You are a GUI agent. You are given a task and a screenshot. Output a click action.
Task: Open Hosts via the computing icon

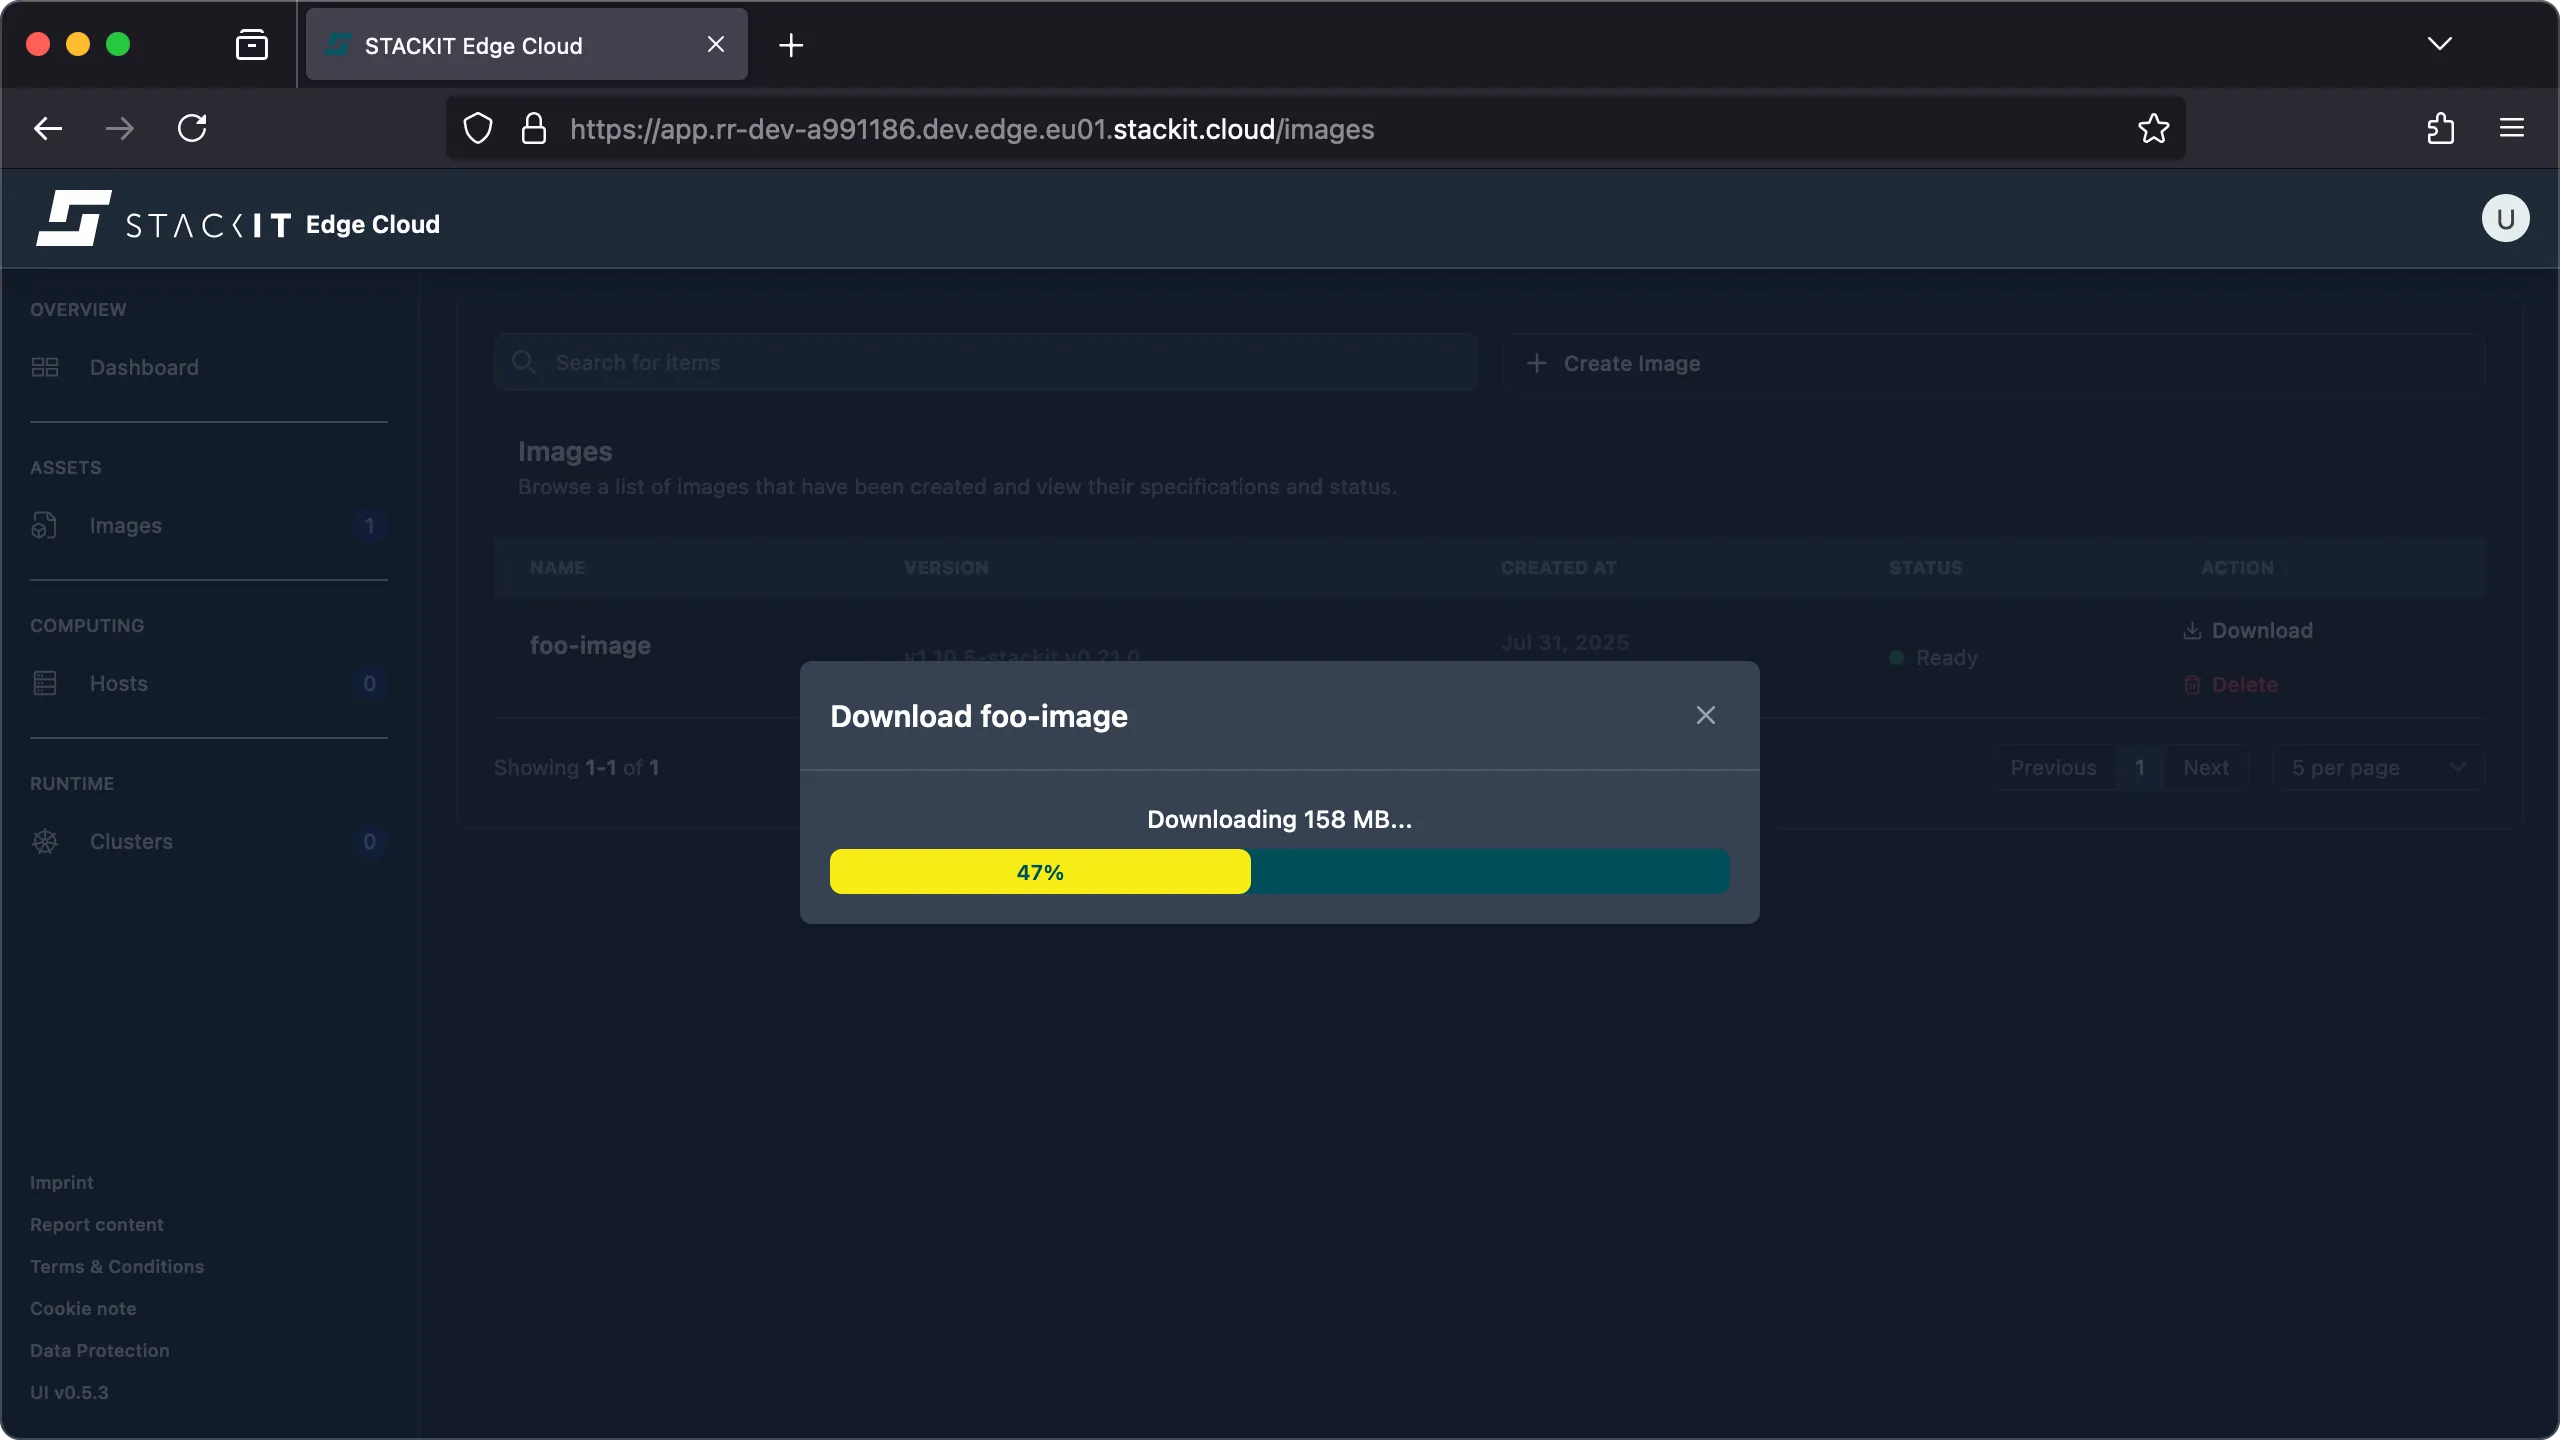click(44, 683)
